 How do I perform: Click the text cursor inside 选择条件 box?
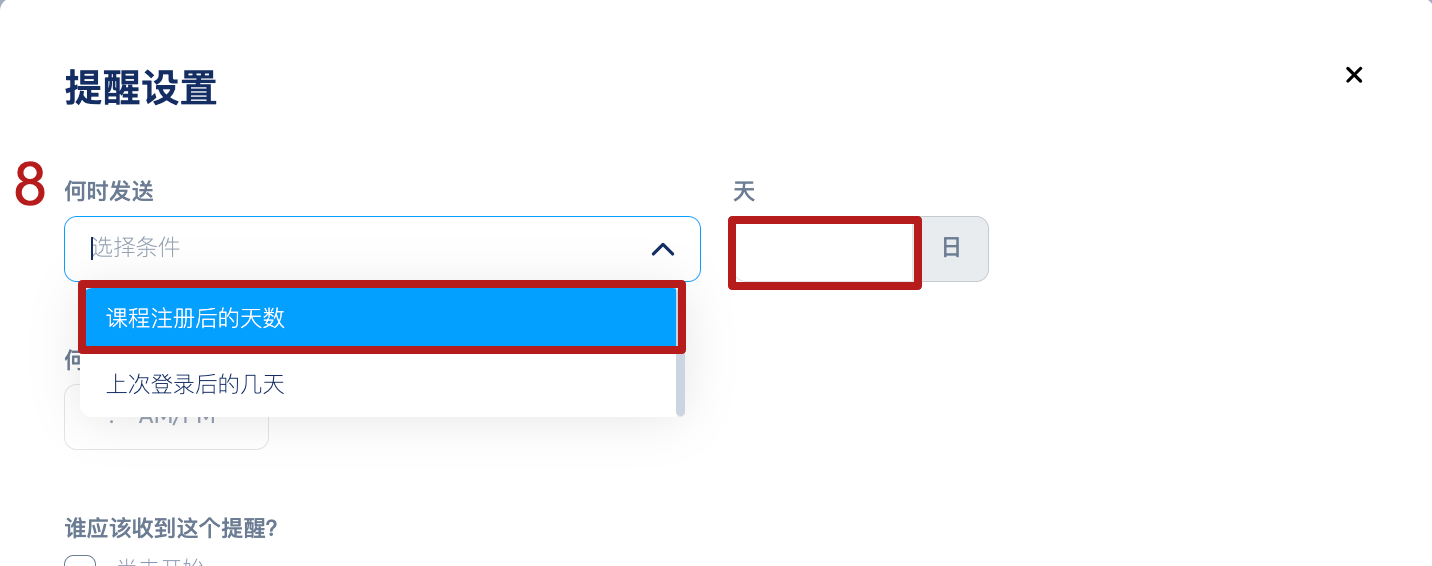[92, 248]
